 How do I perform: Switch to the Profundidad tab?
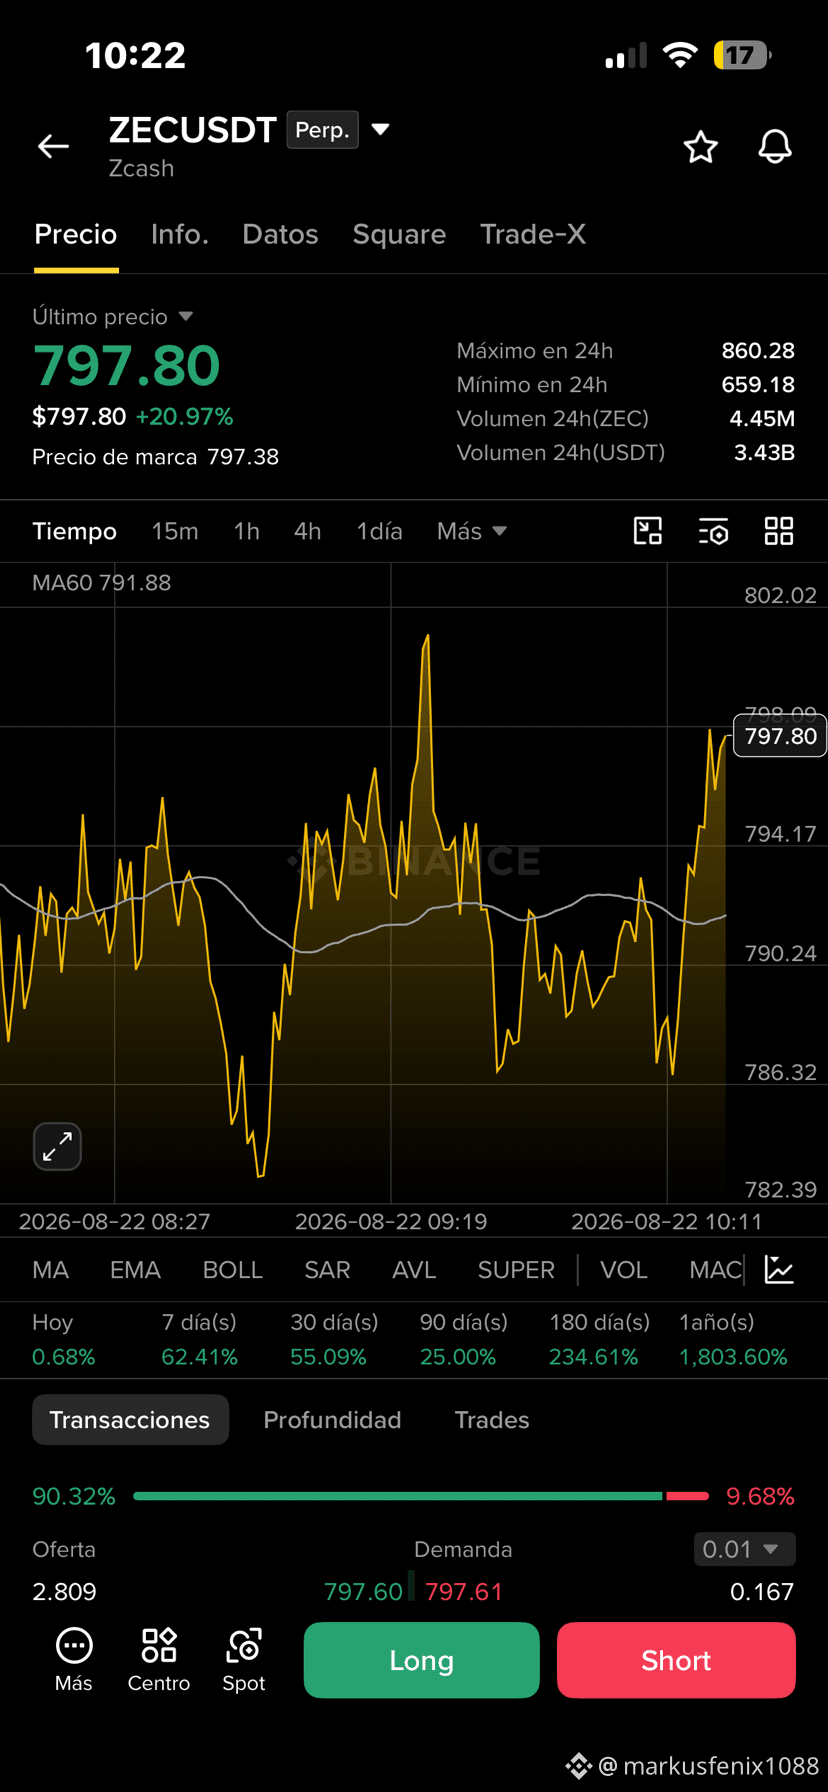[332, 1420]
